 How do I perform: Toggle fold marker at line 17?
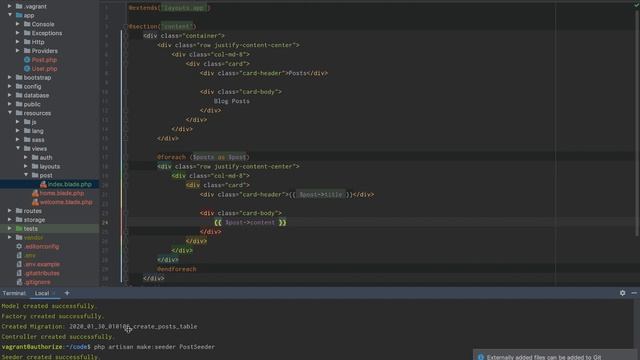[126, 157]
